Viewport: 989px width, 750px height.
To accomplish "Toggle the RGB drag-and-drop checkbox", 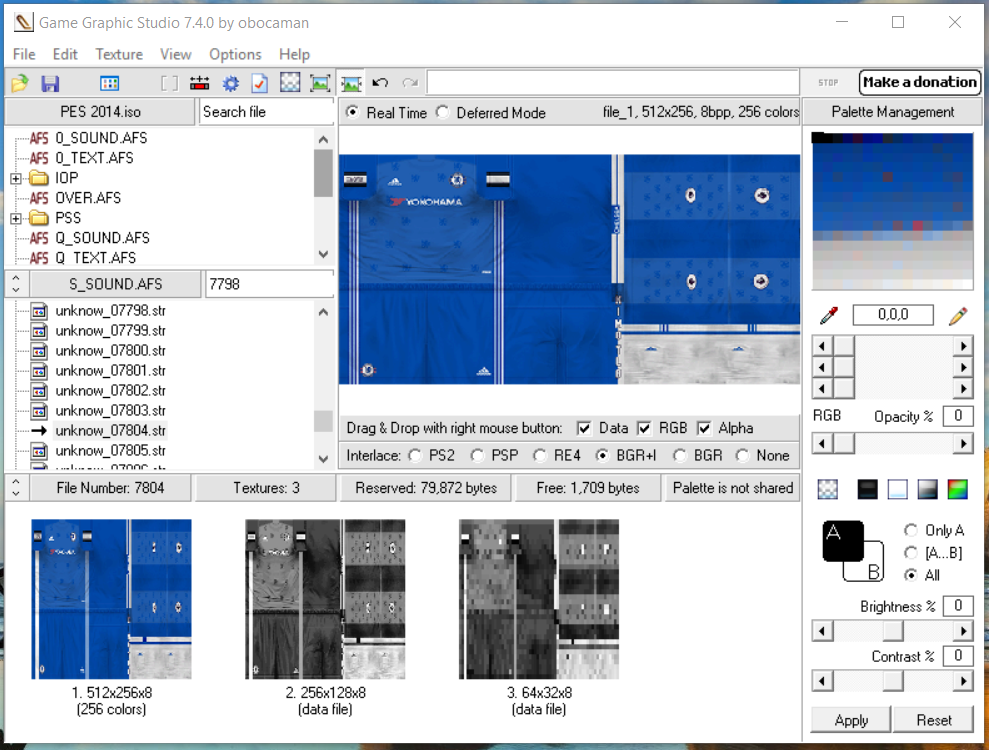I will 644,429.
